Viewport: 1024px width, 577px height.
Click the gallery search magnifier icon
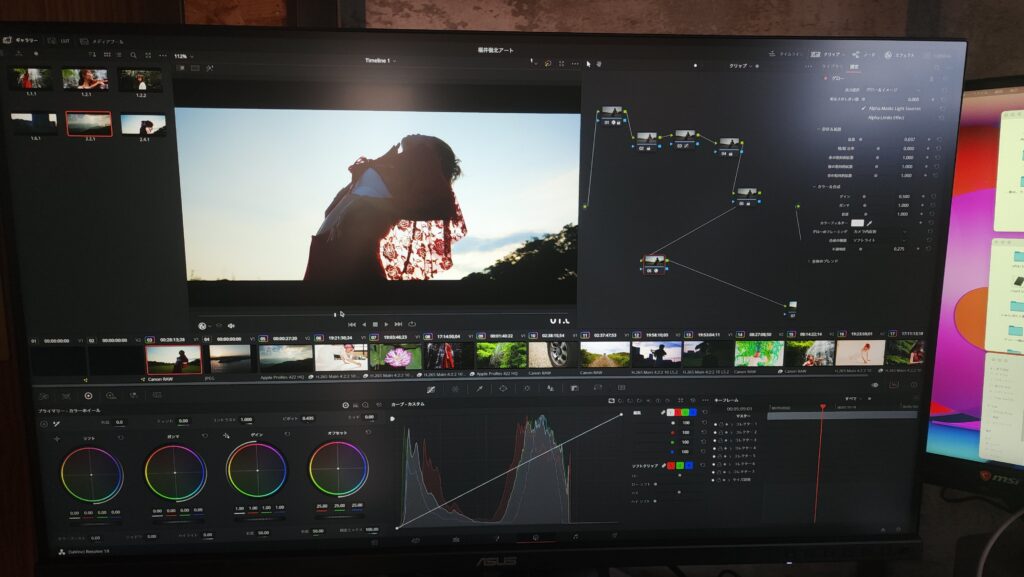coord(133,55)
